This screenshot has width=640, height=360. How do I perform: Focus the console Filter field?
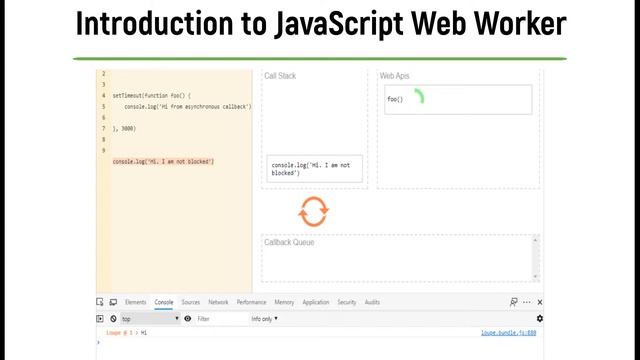point(221,319)
